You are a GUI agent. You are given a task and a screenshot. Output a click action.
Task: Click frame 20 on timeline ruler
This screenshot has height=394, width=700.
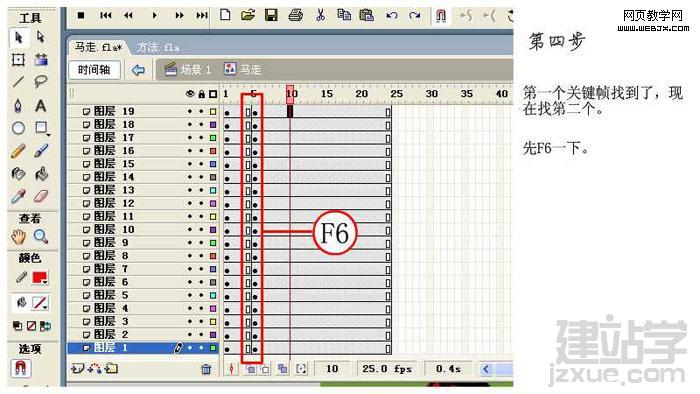click(x=362, y=94)
